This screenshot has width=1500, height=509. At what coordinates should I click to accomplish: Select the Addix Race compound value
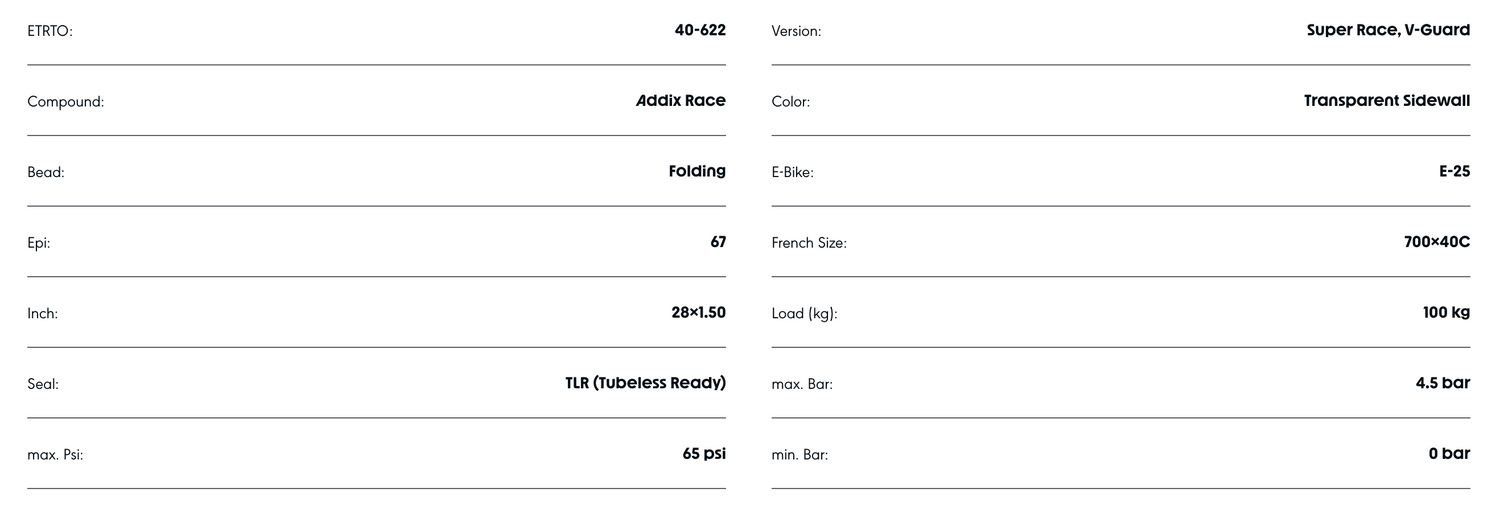pos(681,101)
